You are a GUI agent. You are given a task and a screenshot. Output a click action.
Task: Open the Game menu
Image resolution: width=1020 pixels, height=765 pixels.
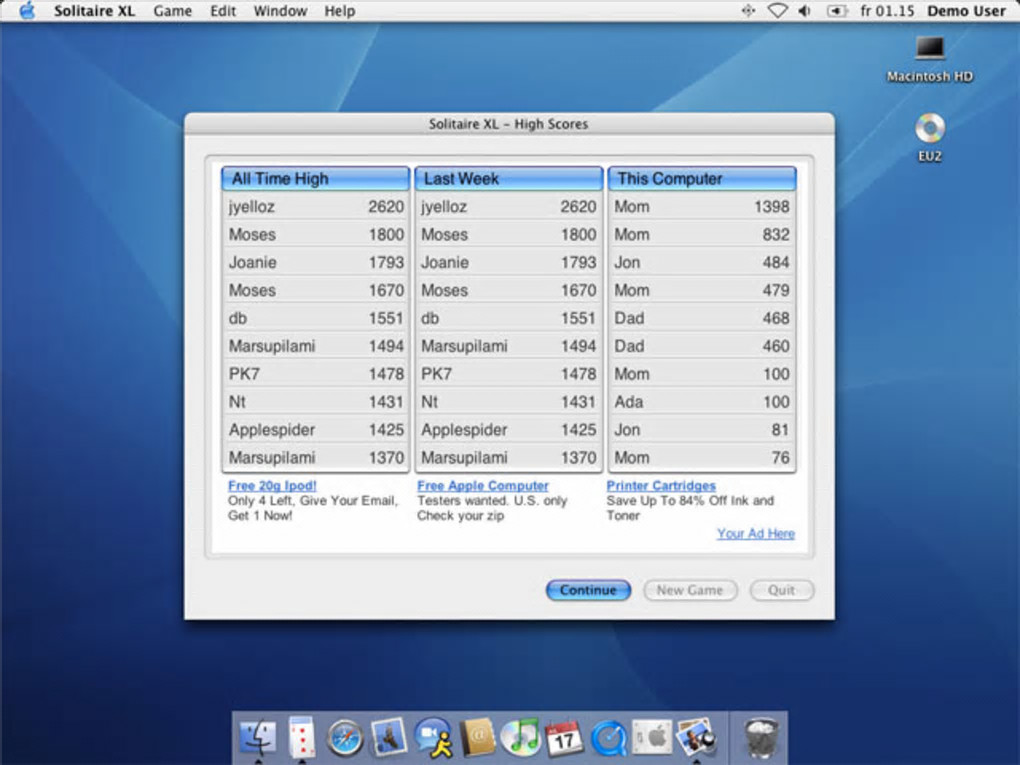click(x=172, y=11)
